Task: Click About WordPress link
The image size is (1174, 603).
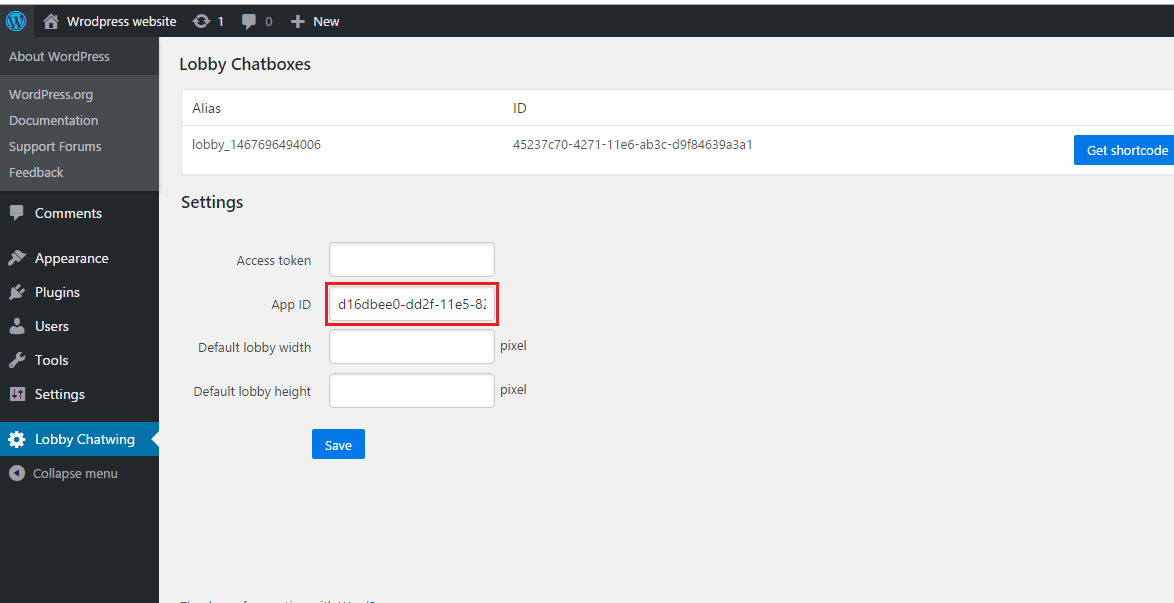Action: pos(59,56)
